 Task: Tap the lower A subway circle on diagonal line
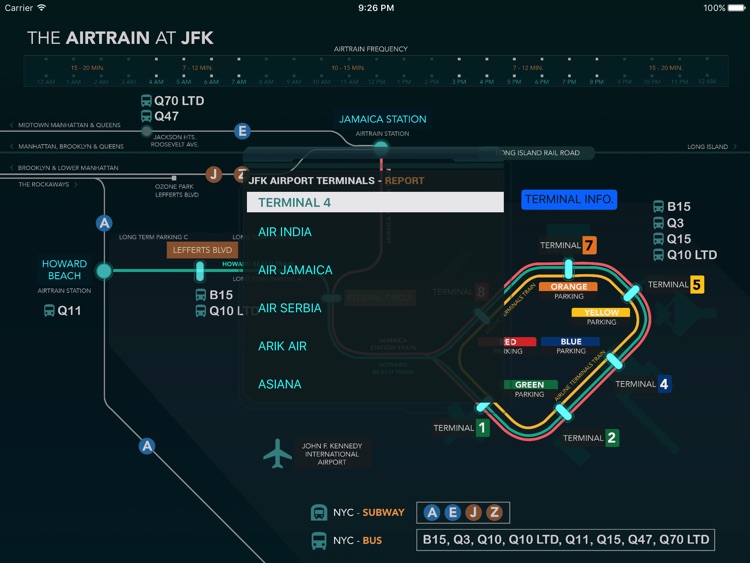tap(147, 446)
